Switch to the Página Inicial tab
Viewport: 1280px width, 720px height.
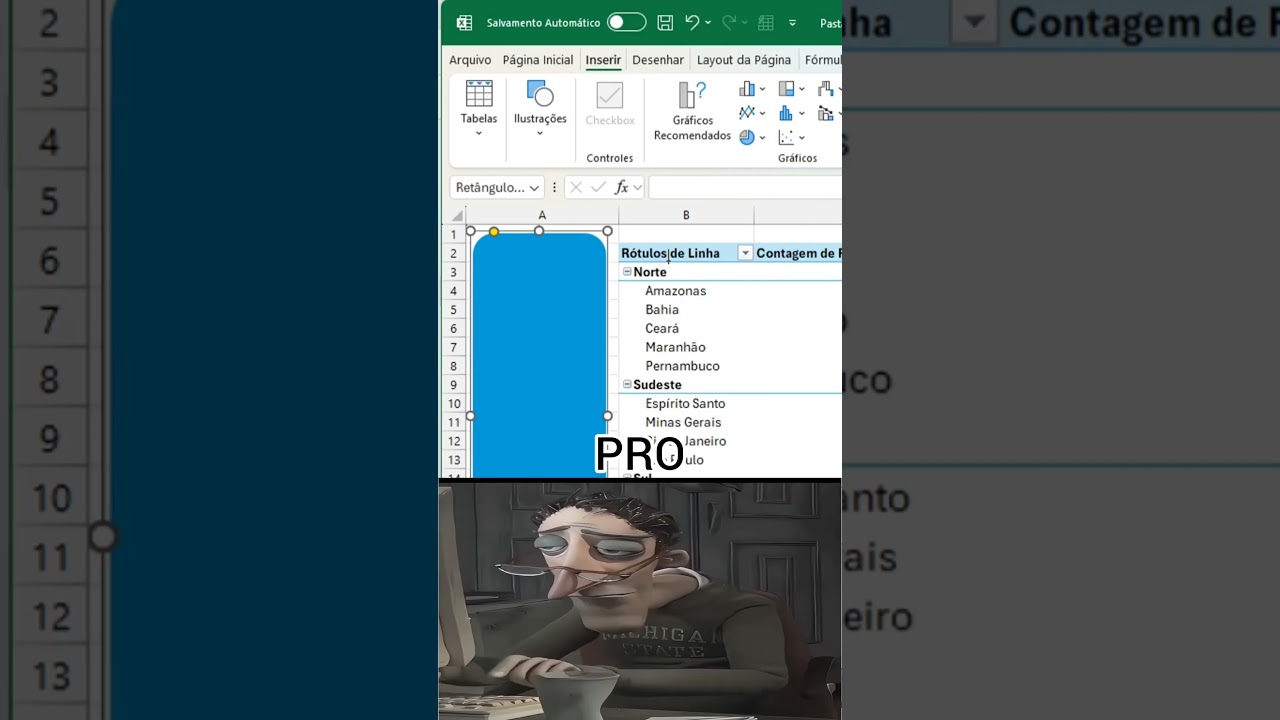pos(538,60)
